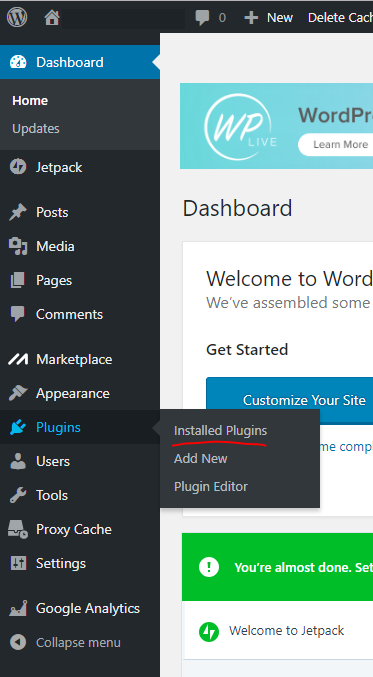
Task: Click the Dashboard gauge icon
Action: tap(18, 62)
